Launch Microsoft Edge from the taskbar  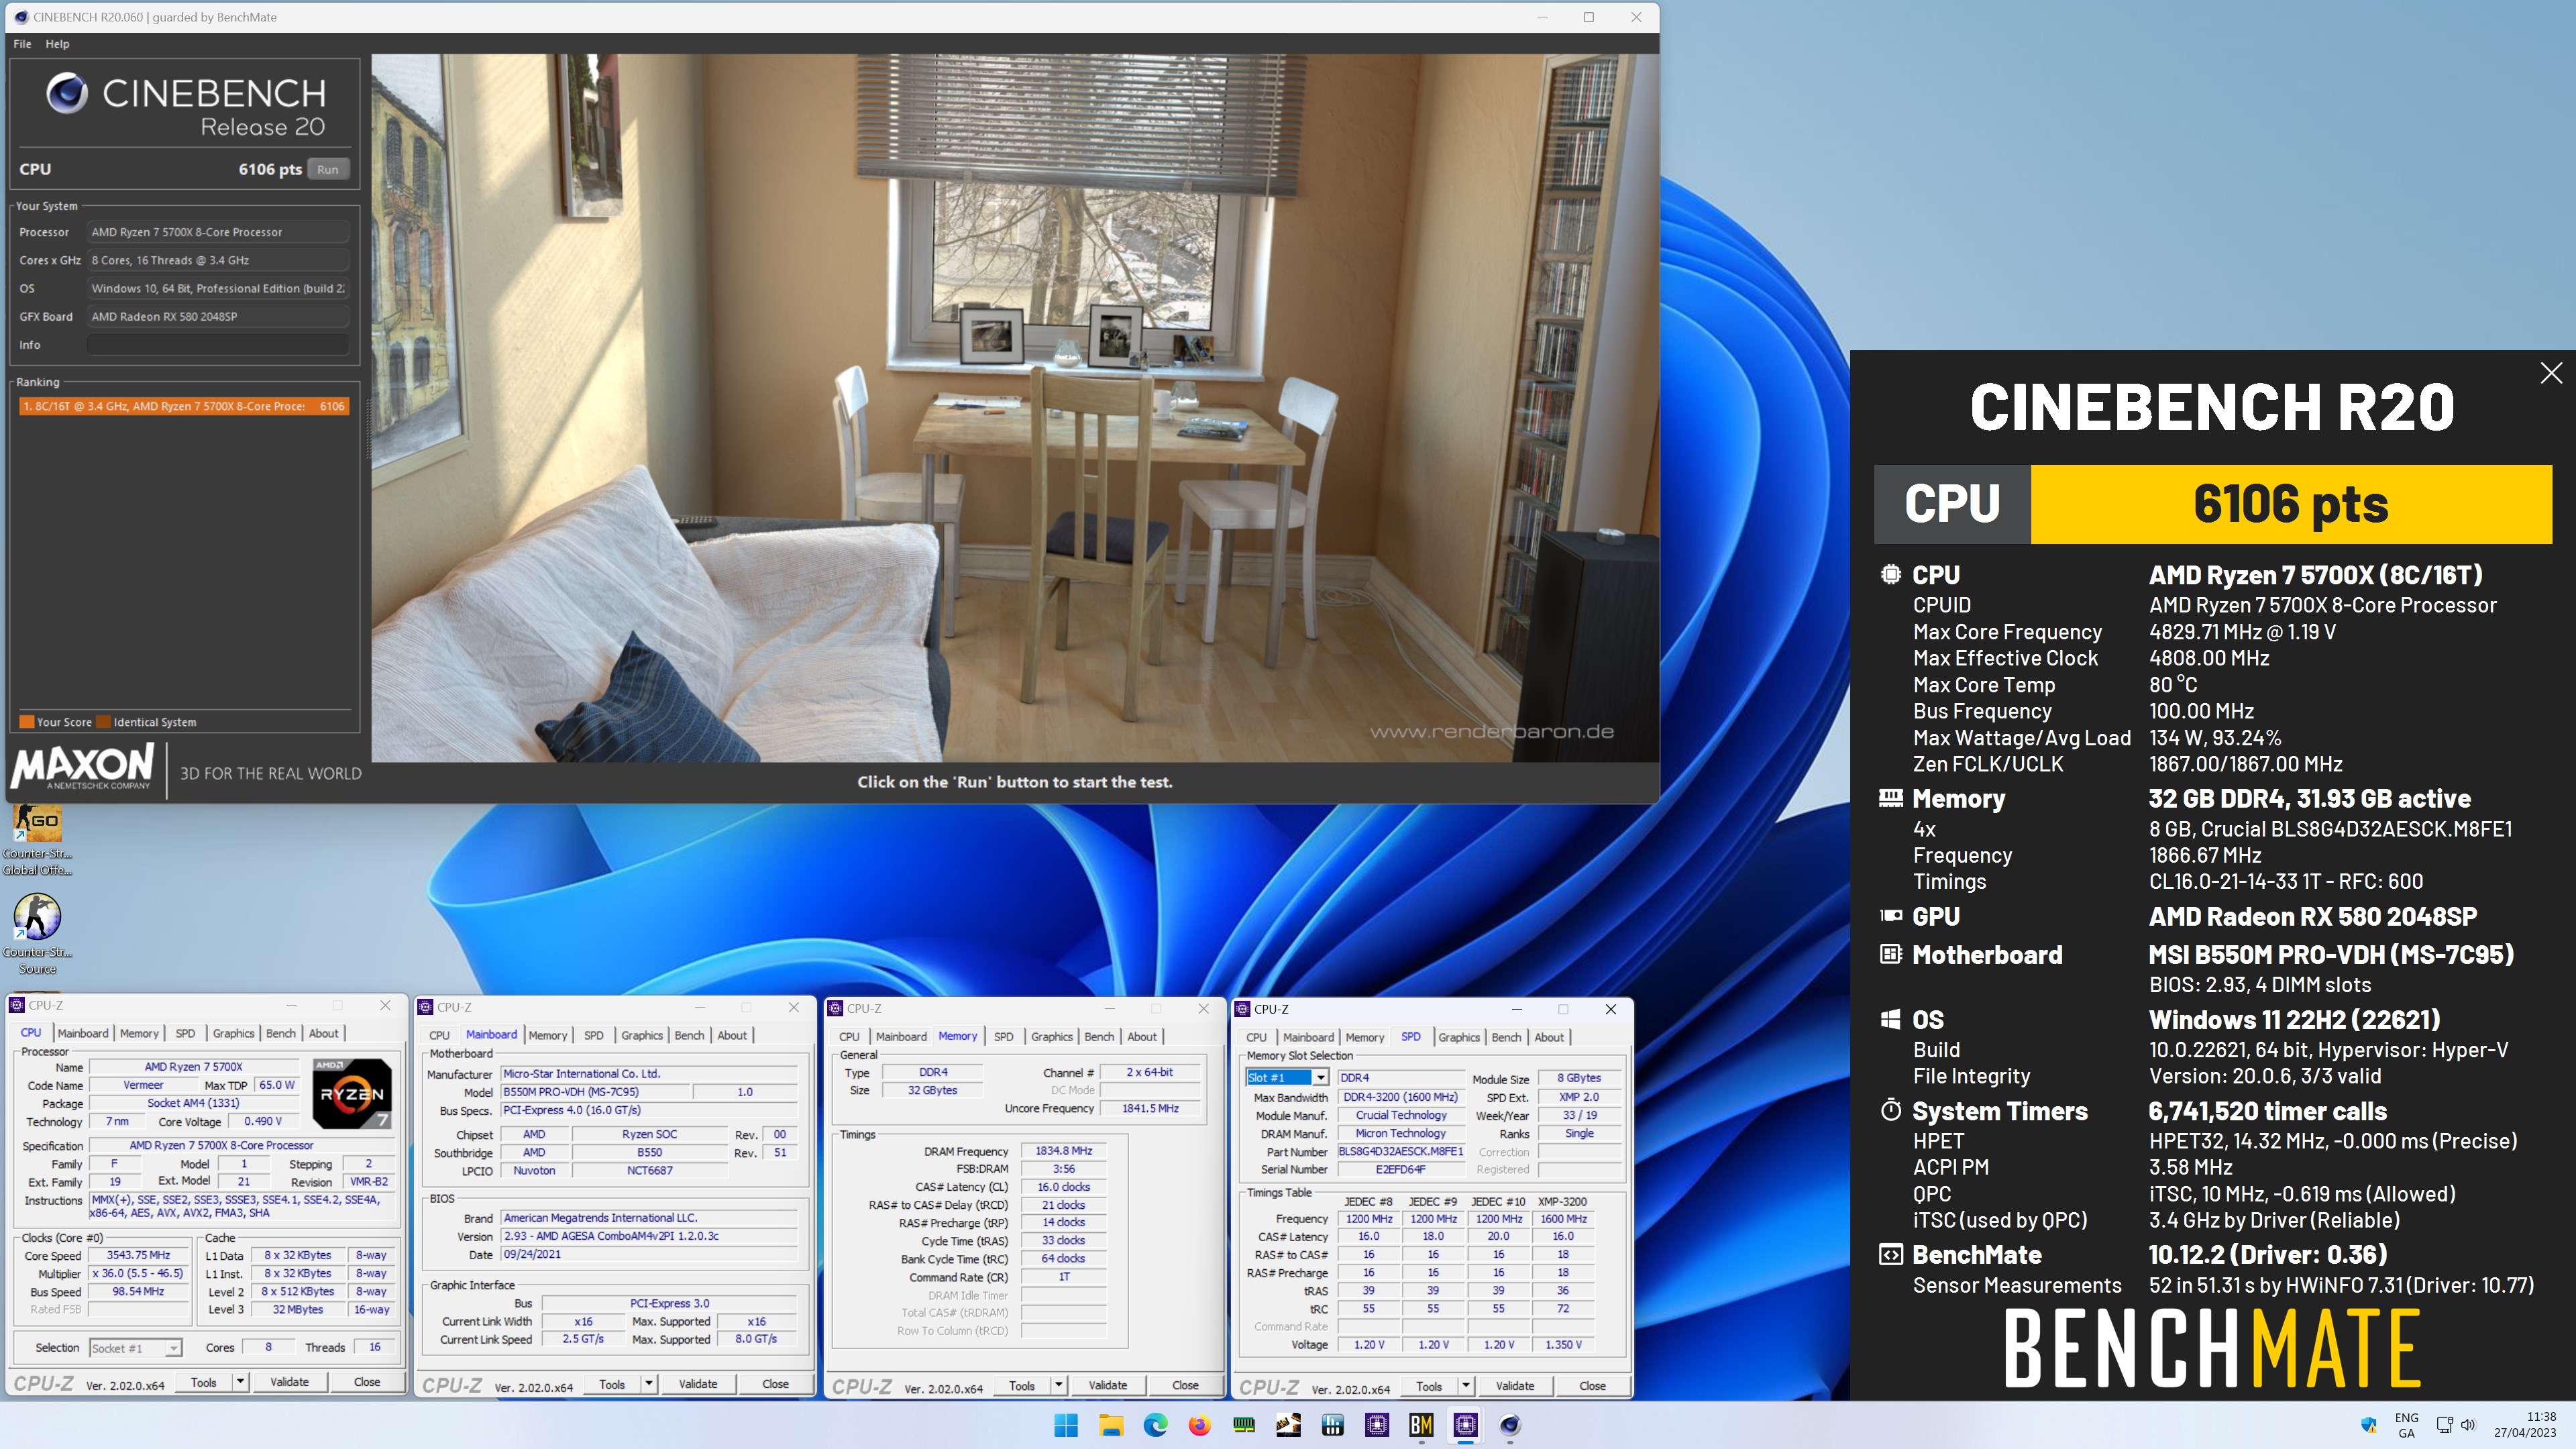pos(1155,1425)
